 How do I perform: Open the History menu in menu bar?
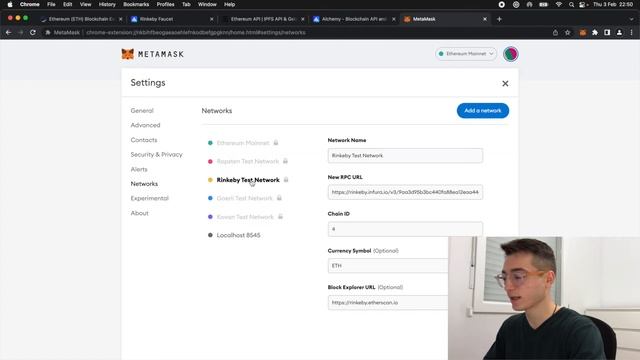pos(107,4)
